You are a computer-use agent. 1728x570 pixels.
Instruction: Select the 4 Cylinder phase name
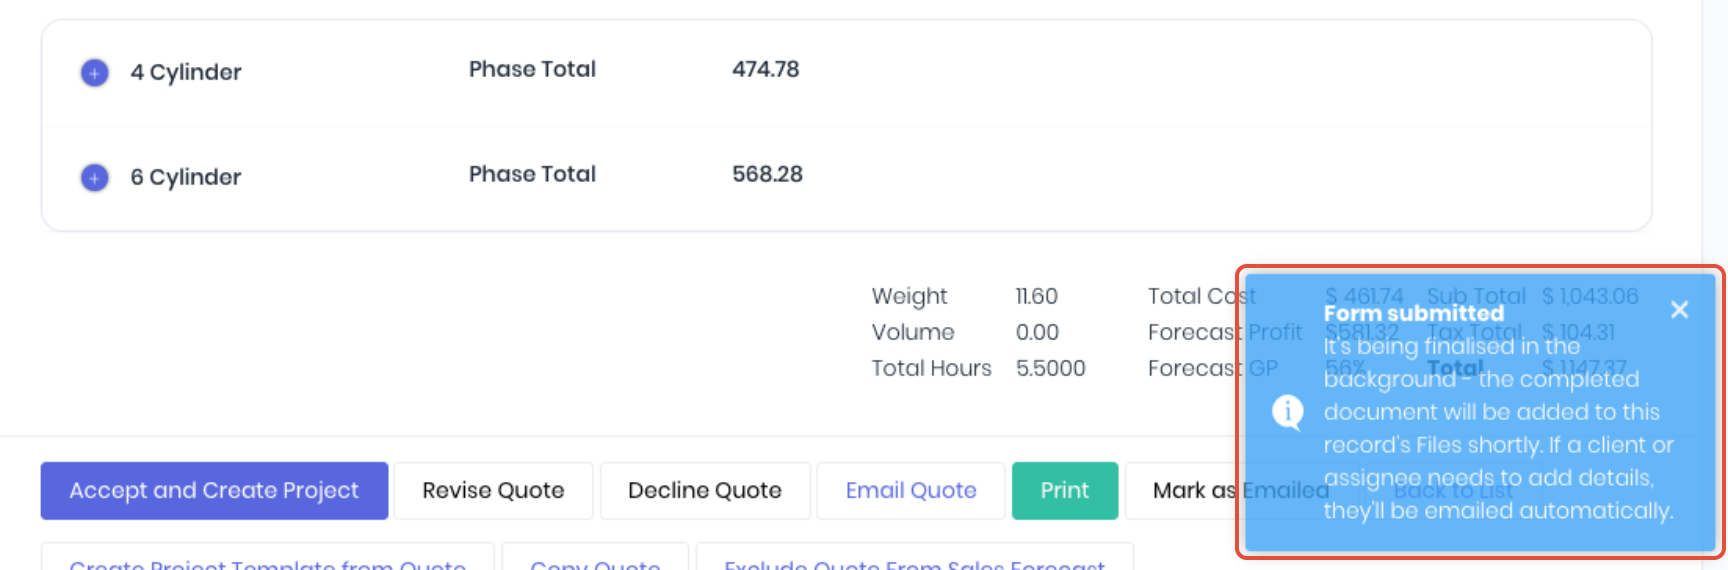[186, 73]
